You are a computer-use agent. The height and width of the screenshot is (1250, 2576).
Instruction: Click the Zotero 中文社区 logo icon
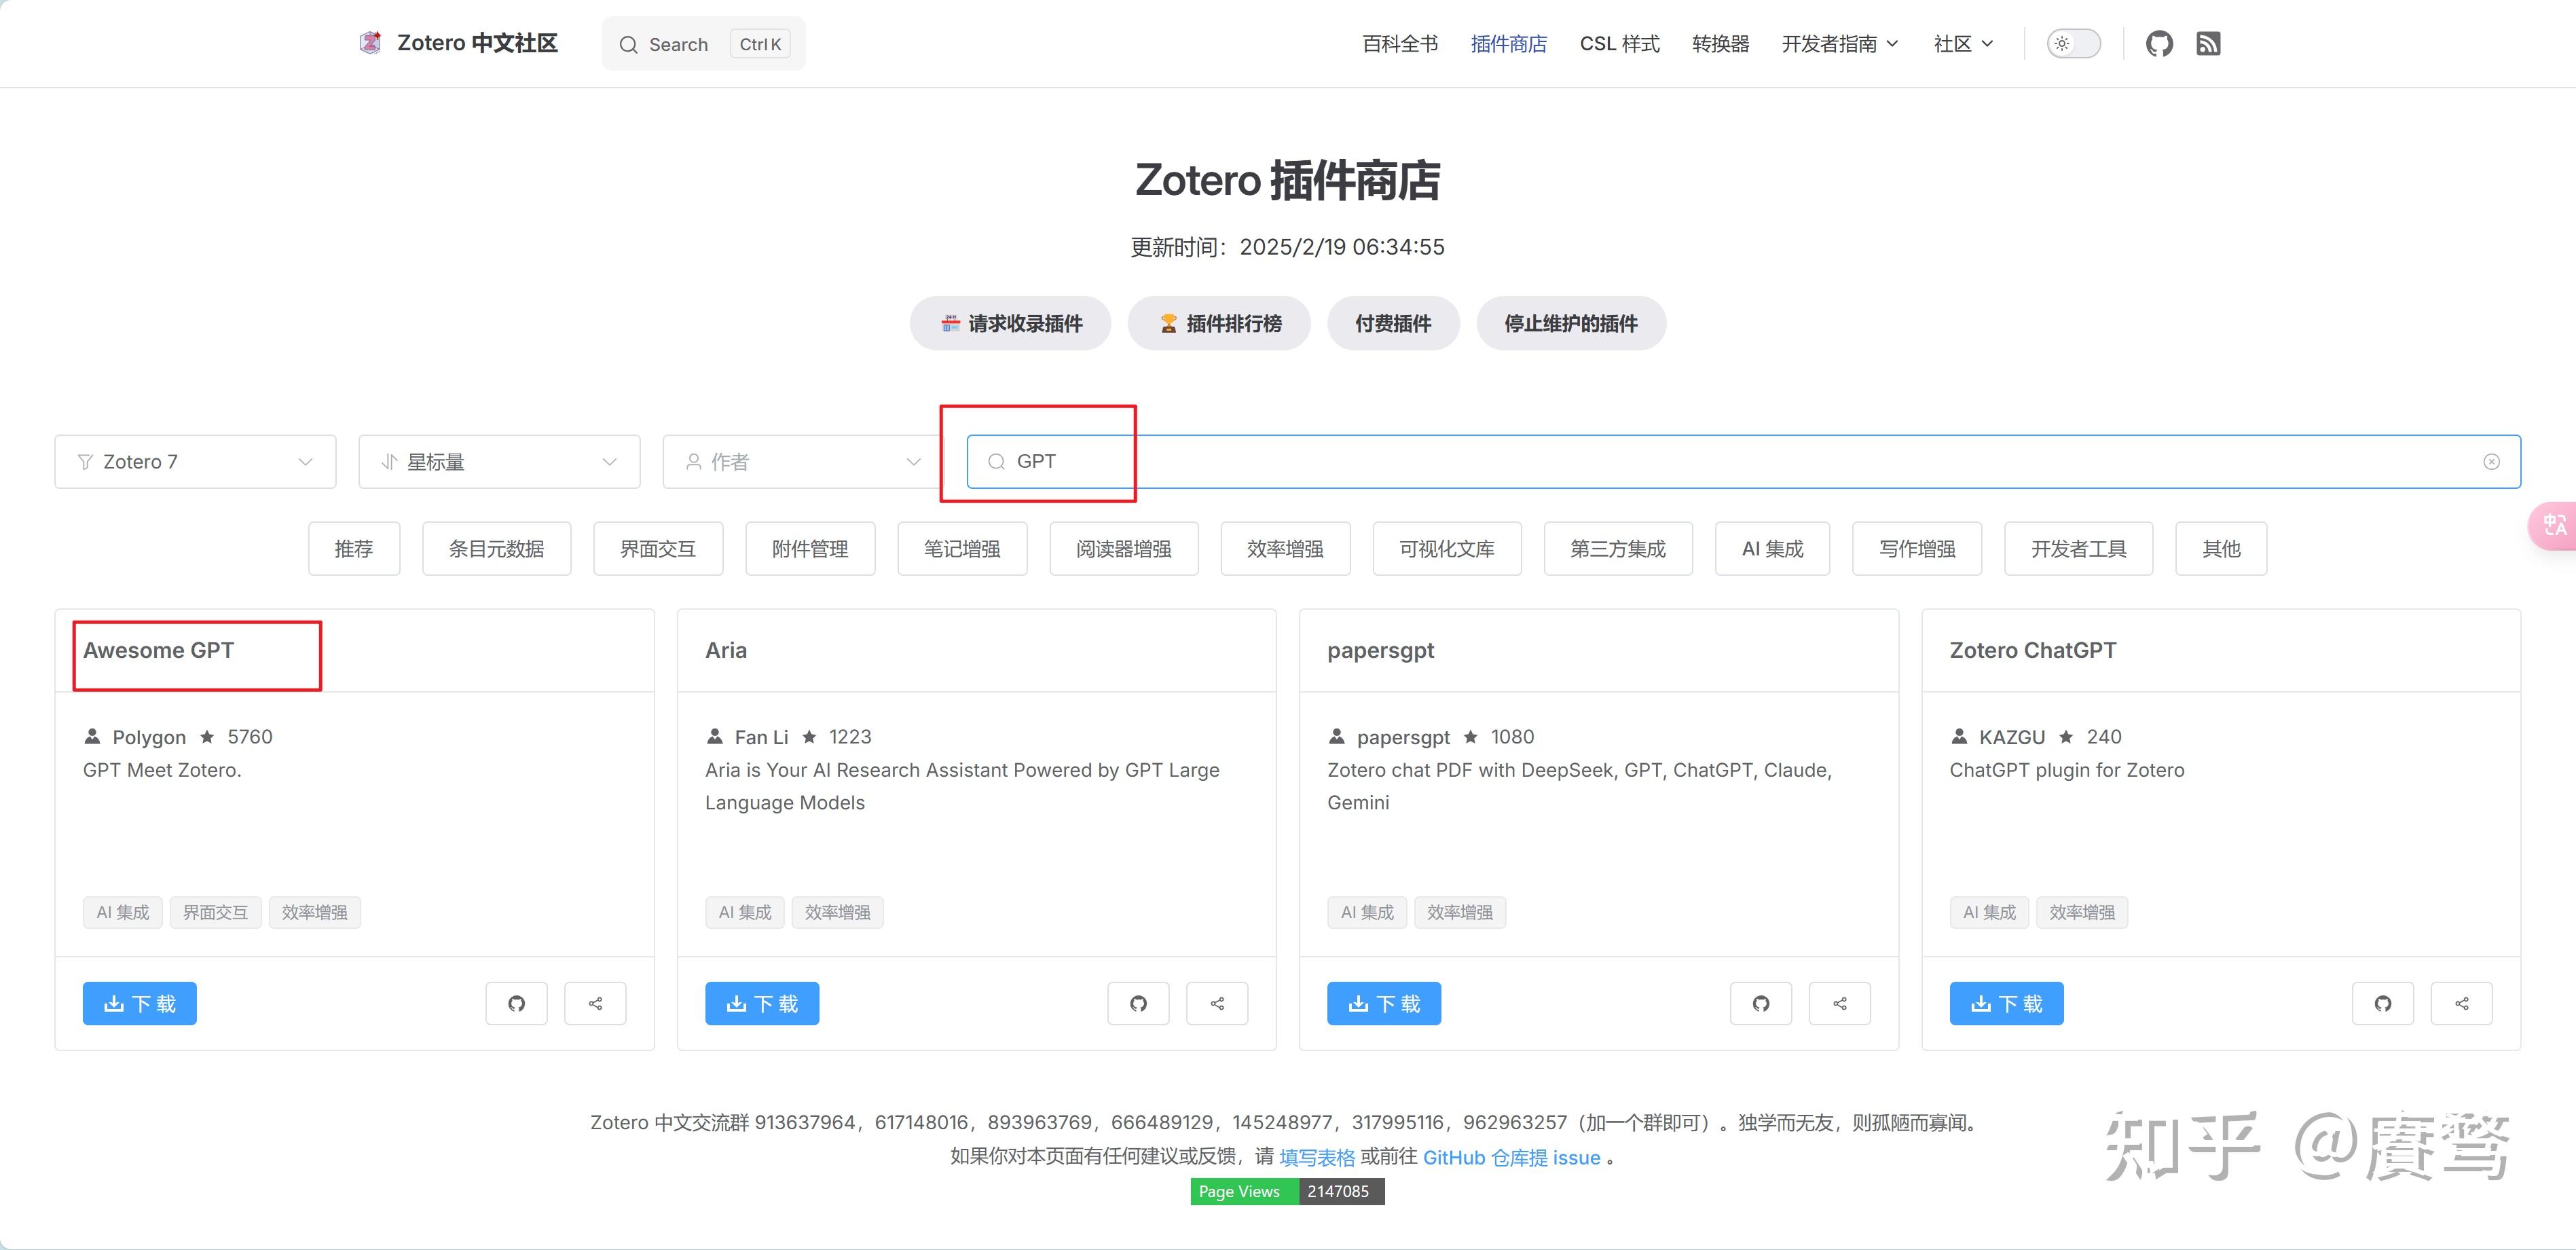[x=371, y=42]
